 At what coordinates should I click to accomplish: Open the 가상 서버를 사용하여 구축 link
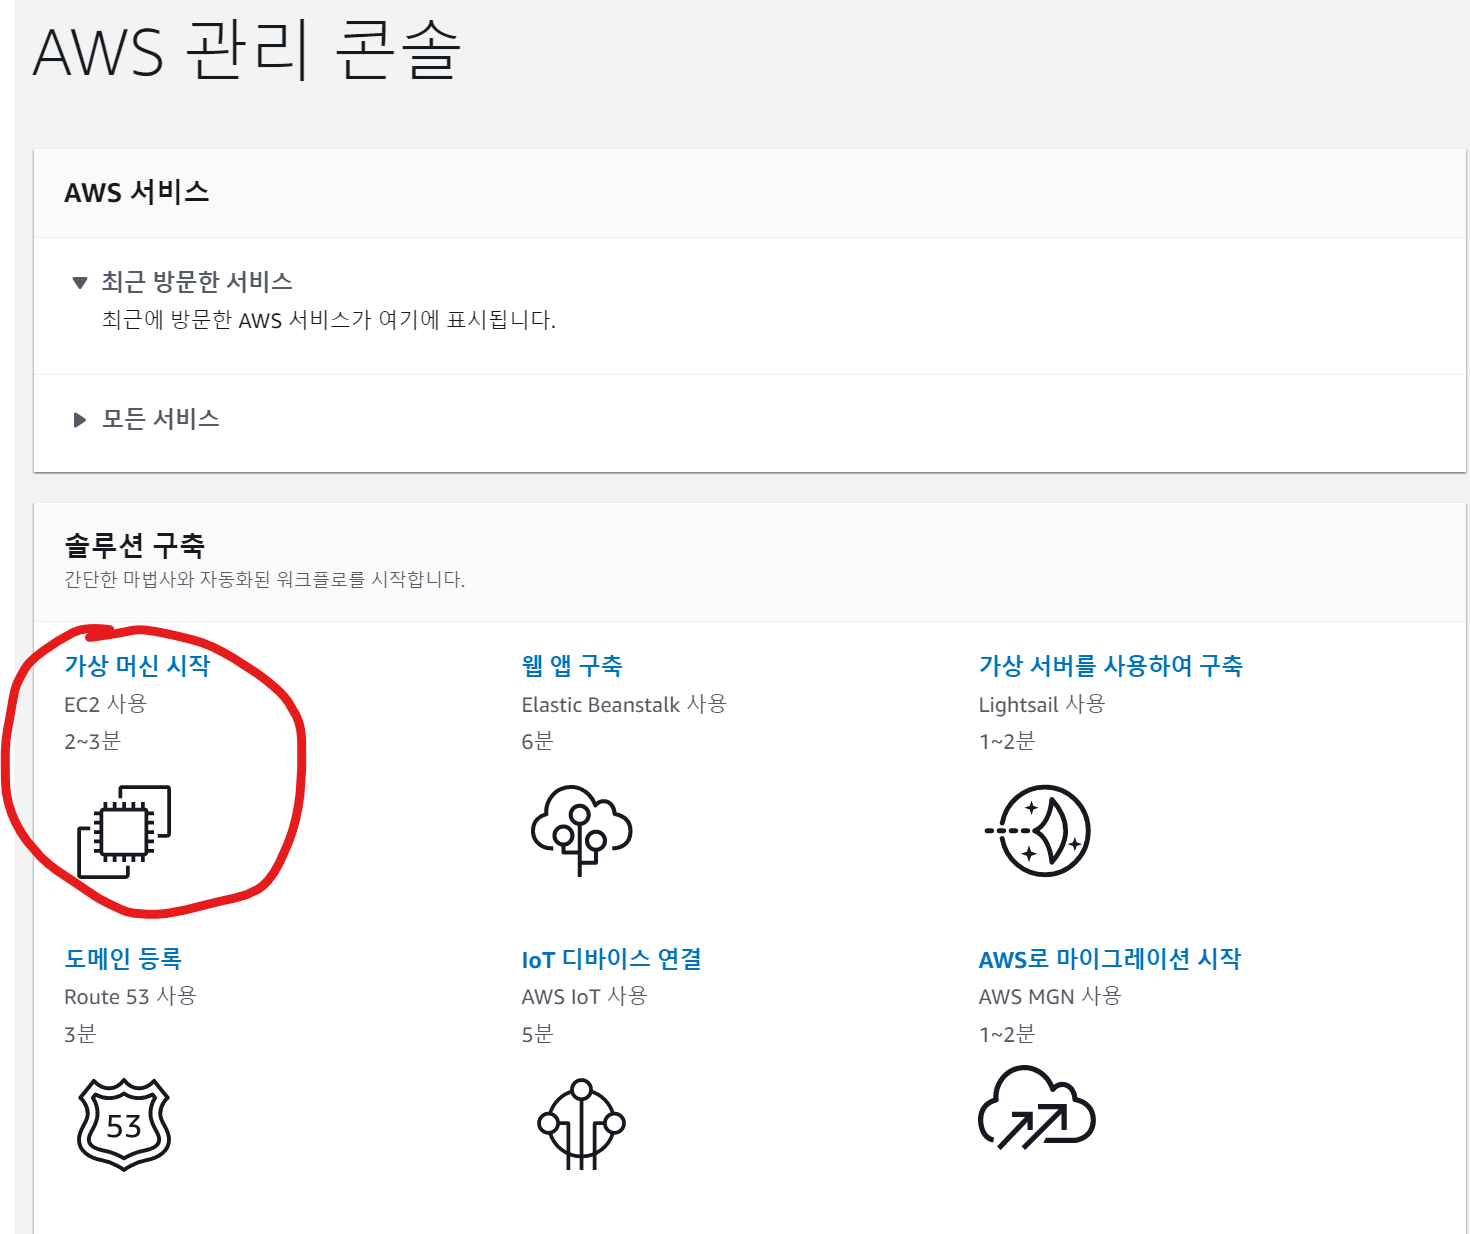pos(1111,666)
